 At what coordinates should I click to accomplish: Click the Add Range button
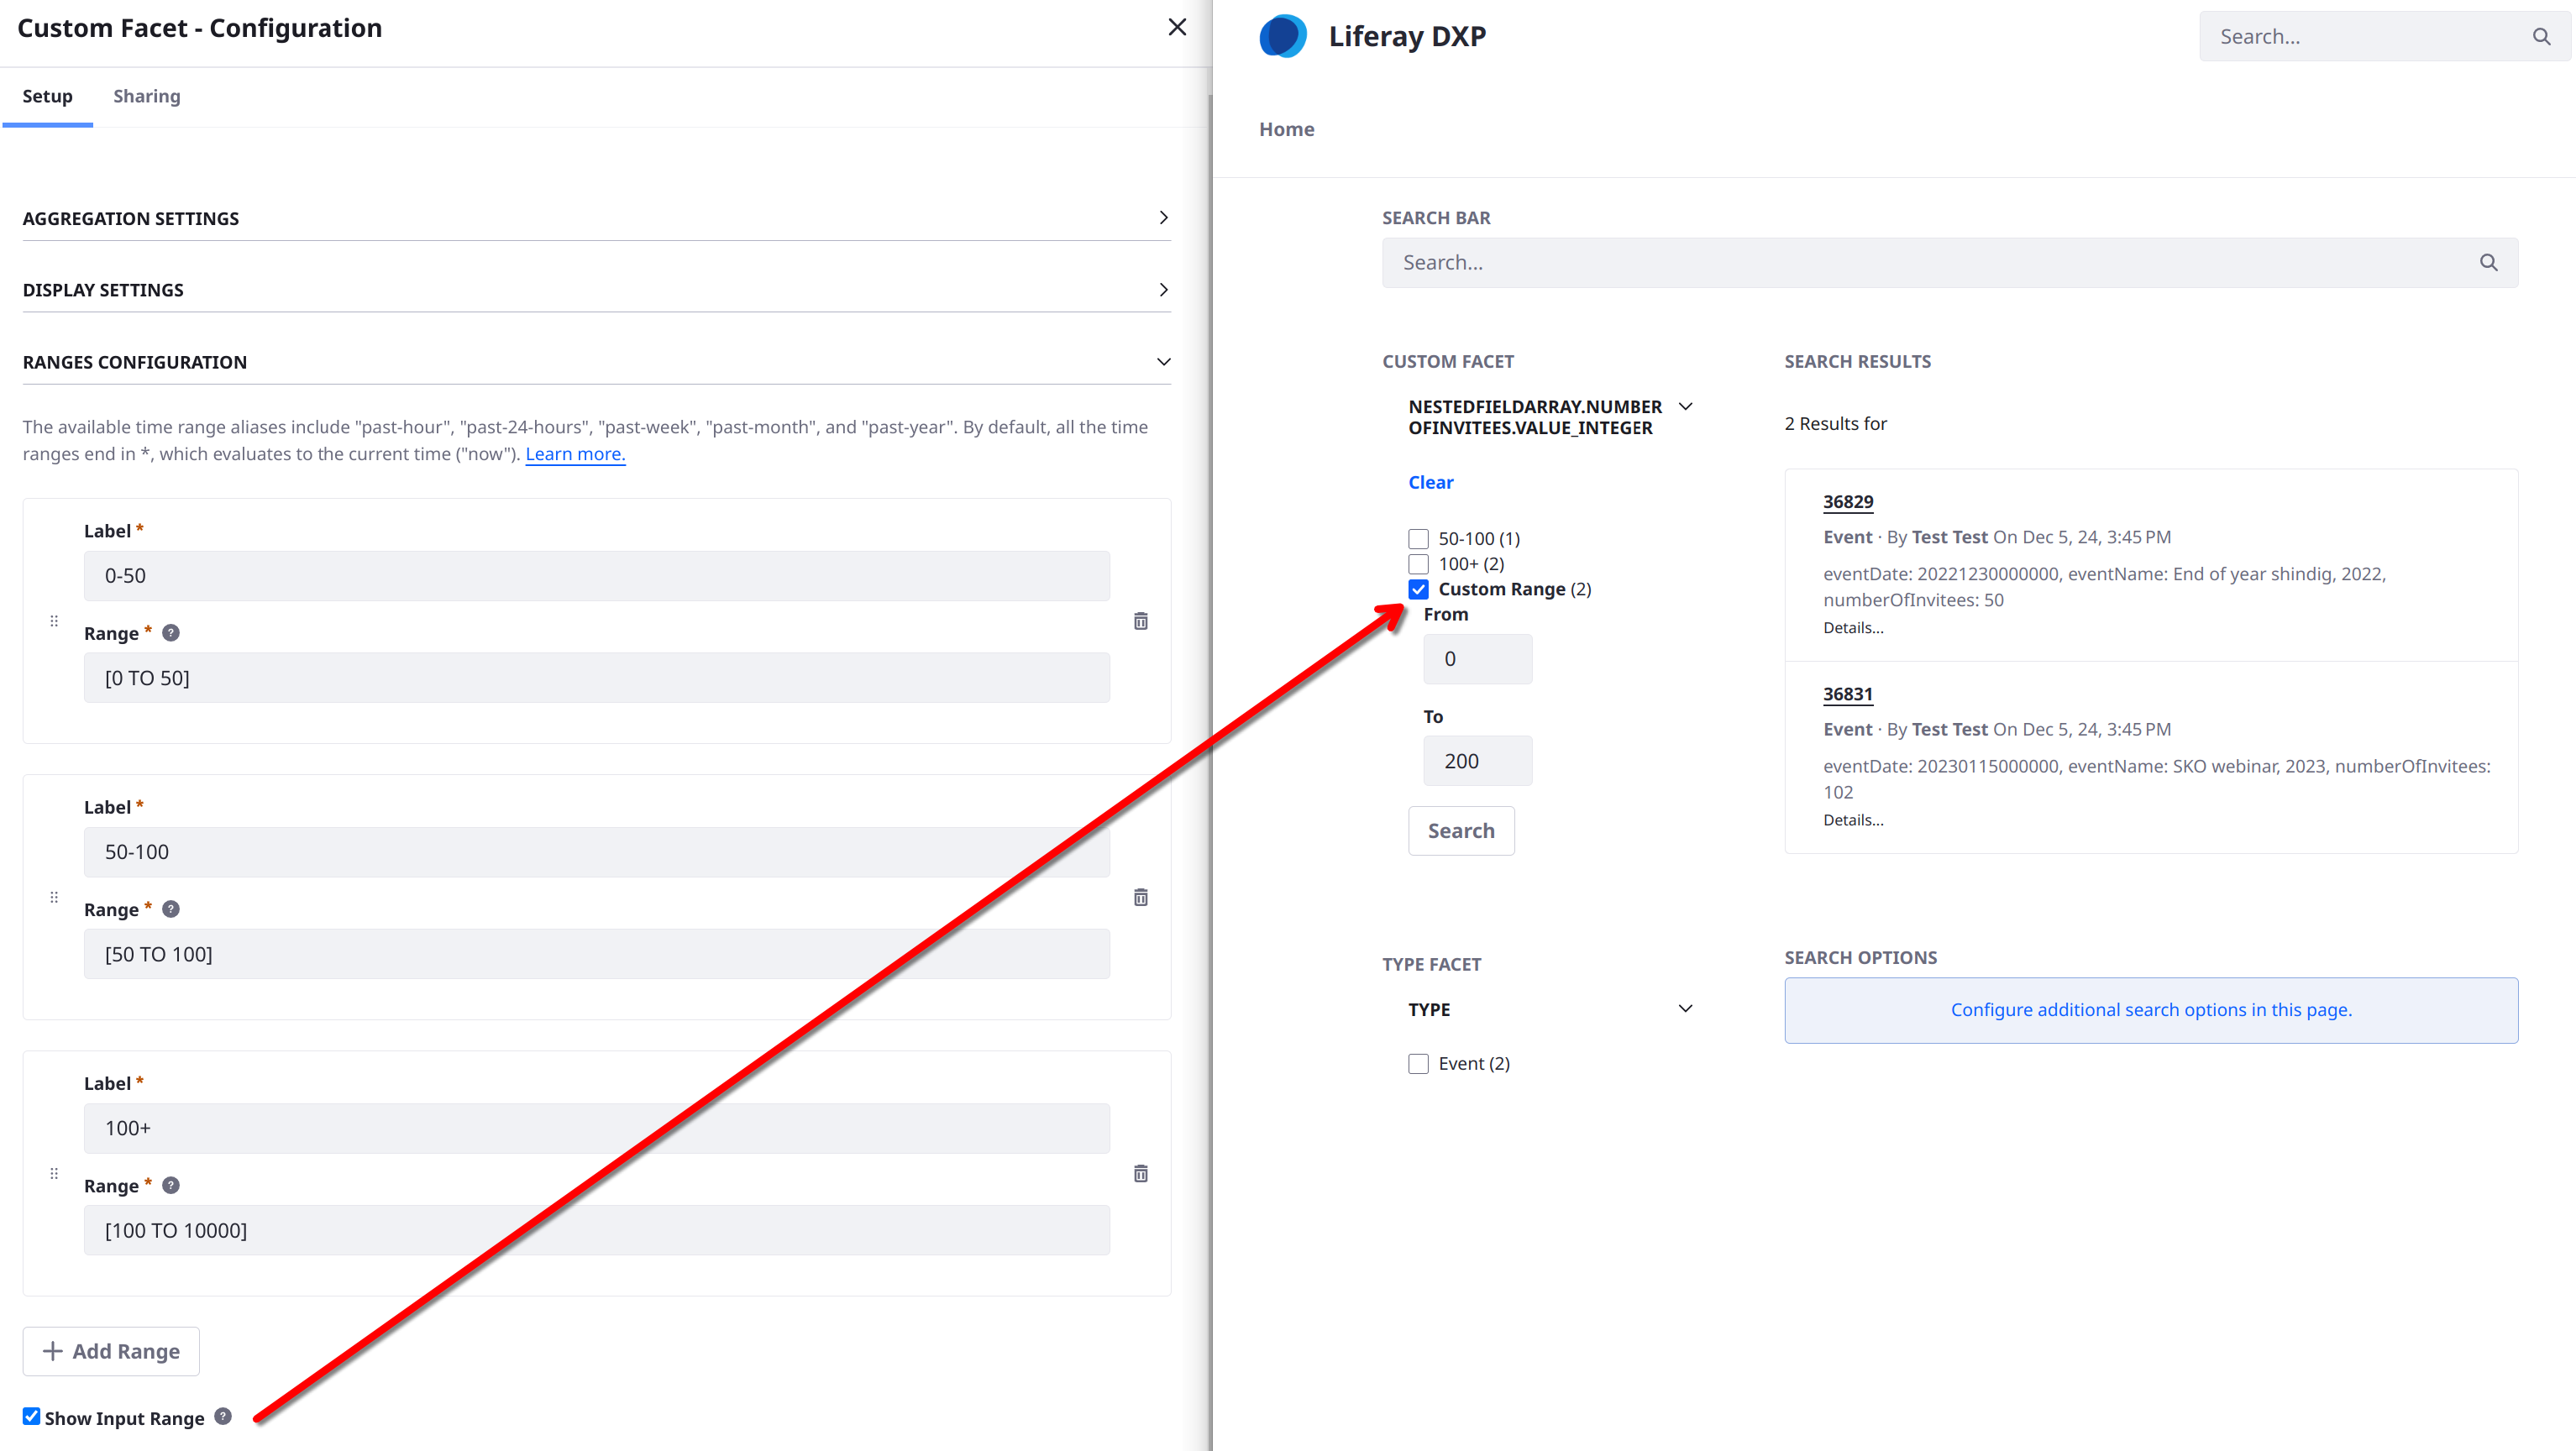point(112,1350)
